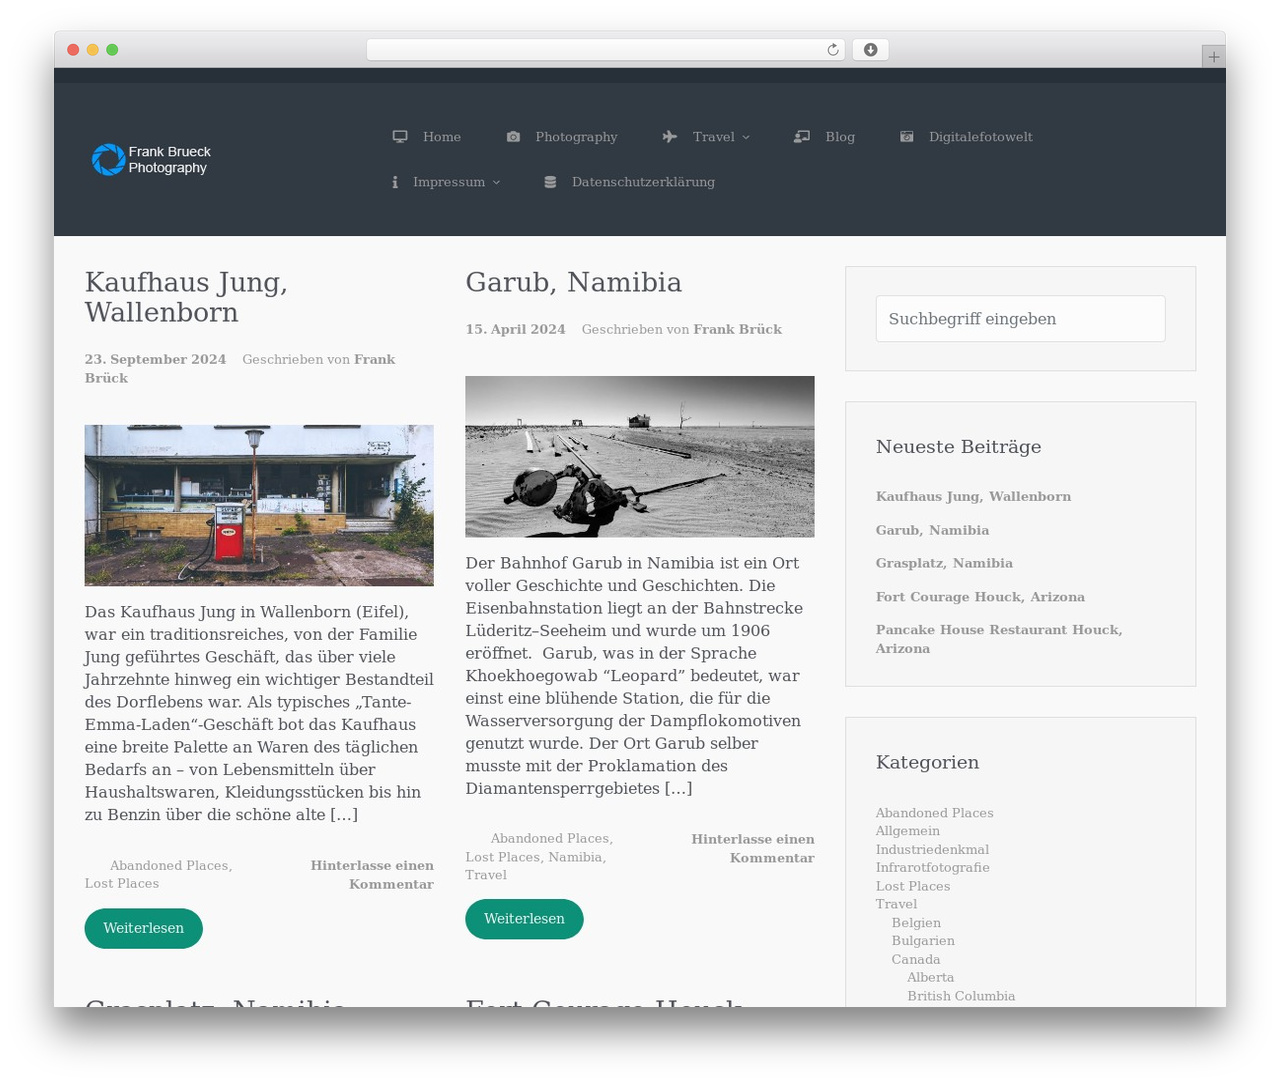Image resolution: width=1280 pixels, height=1084 pixels.
Task: Expand the Travel dropdown arrow
Action: click(x=746, y=137)
